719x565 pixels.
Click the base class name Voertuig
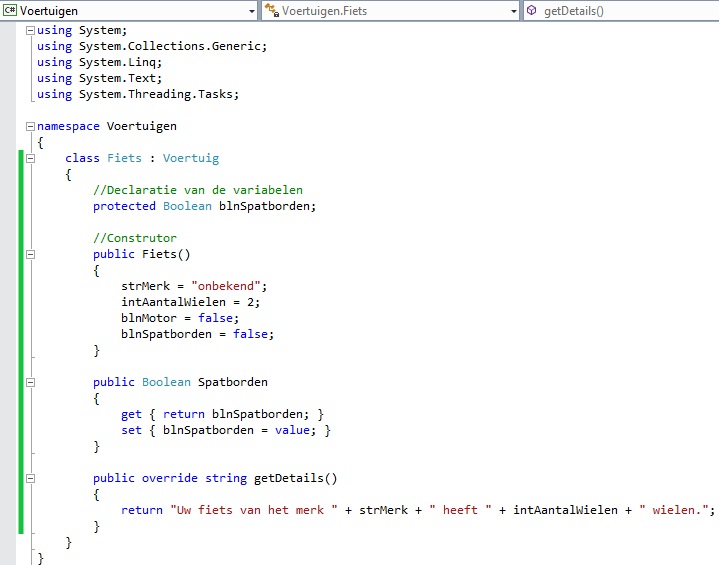pos(191,158)
